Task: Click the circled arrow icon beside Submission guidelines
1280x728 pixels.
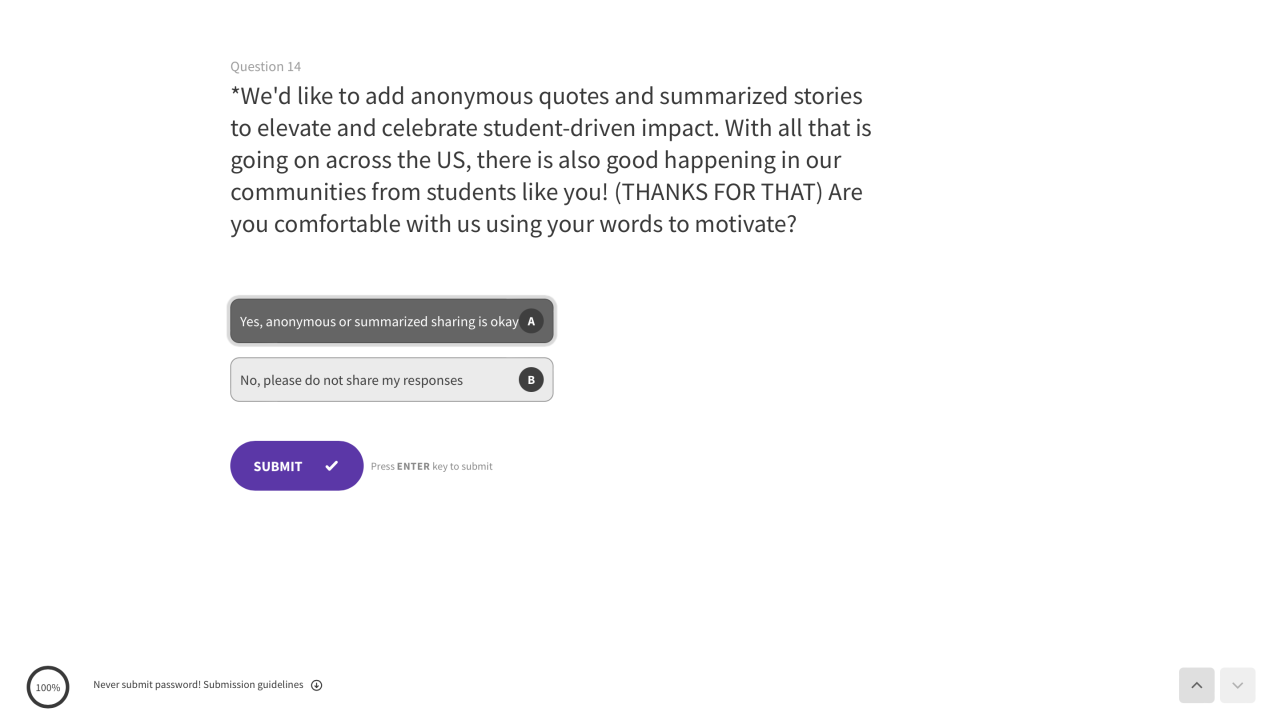Action: 317,685
